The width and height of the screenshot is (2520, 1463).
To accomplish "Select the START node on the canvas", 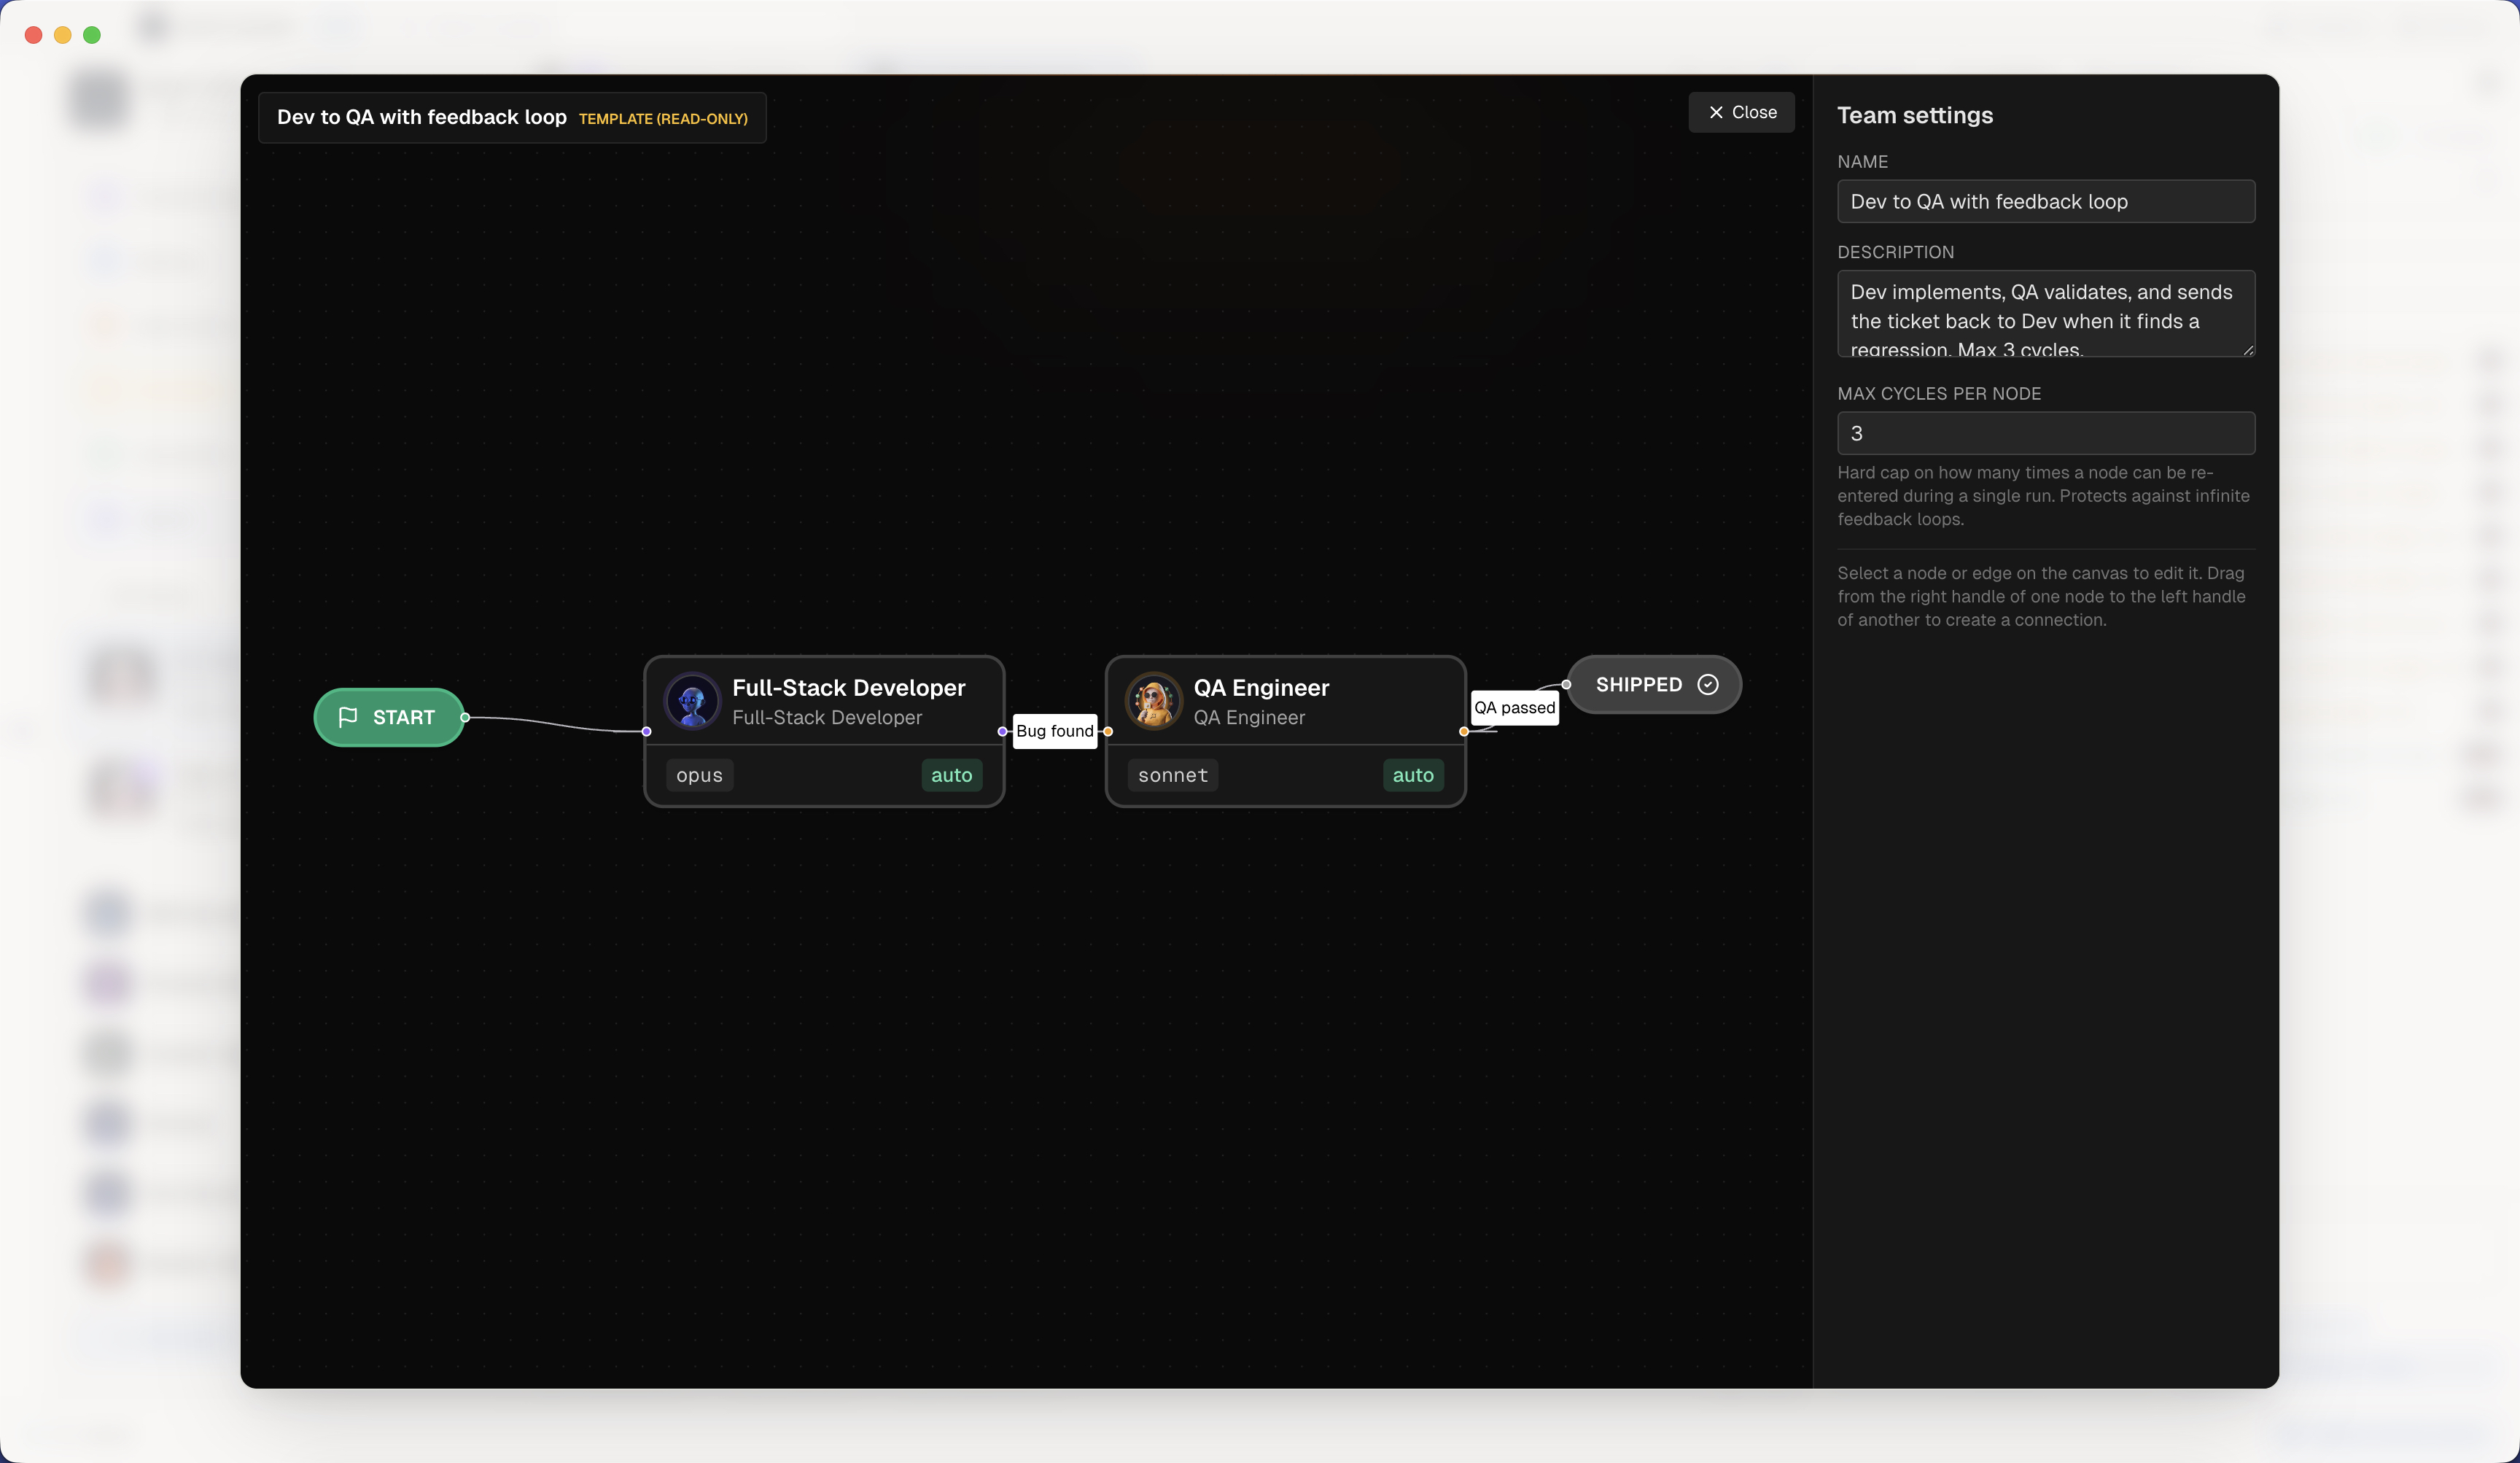I will [389, 717].
